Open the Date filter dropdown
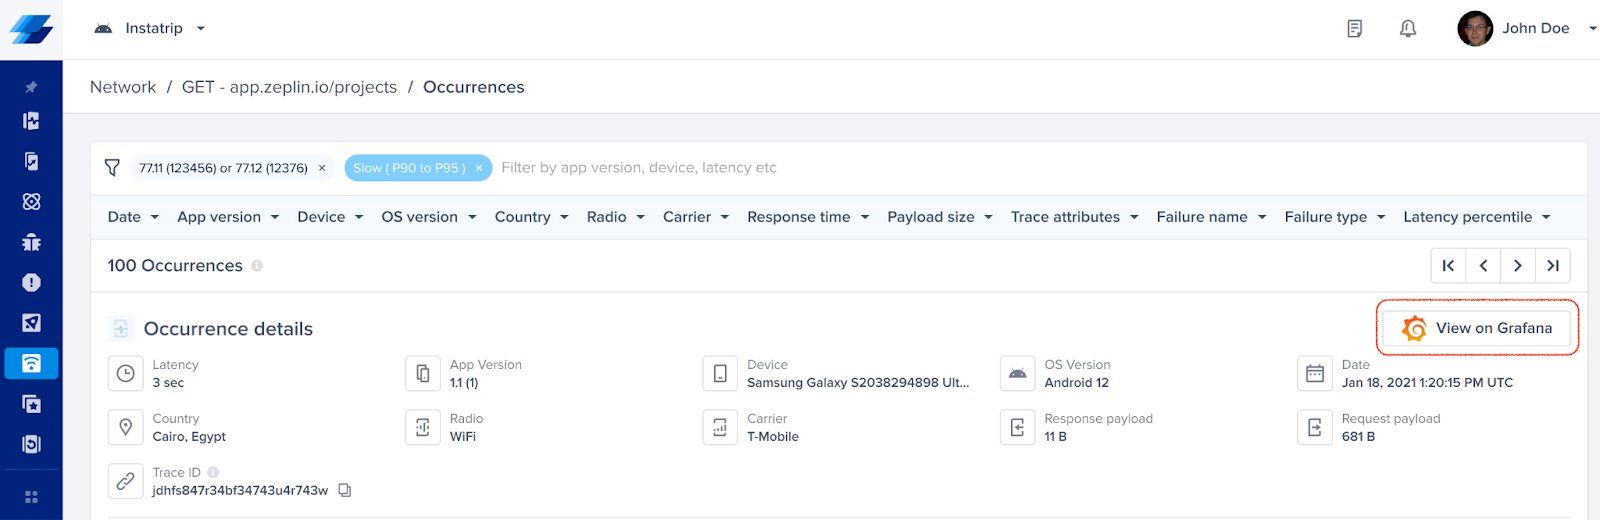The width and height of the screenshot is (1600, 520). 133,217
